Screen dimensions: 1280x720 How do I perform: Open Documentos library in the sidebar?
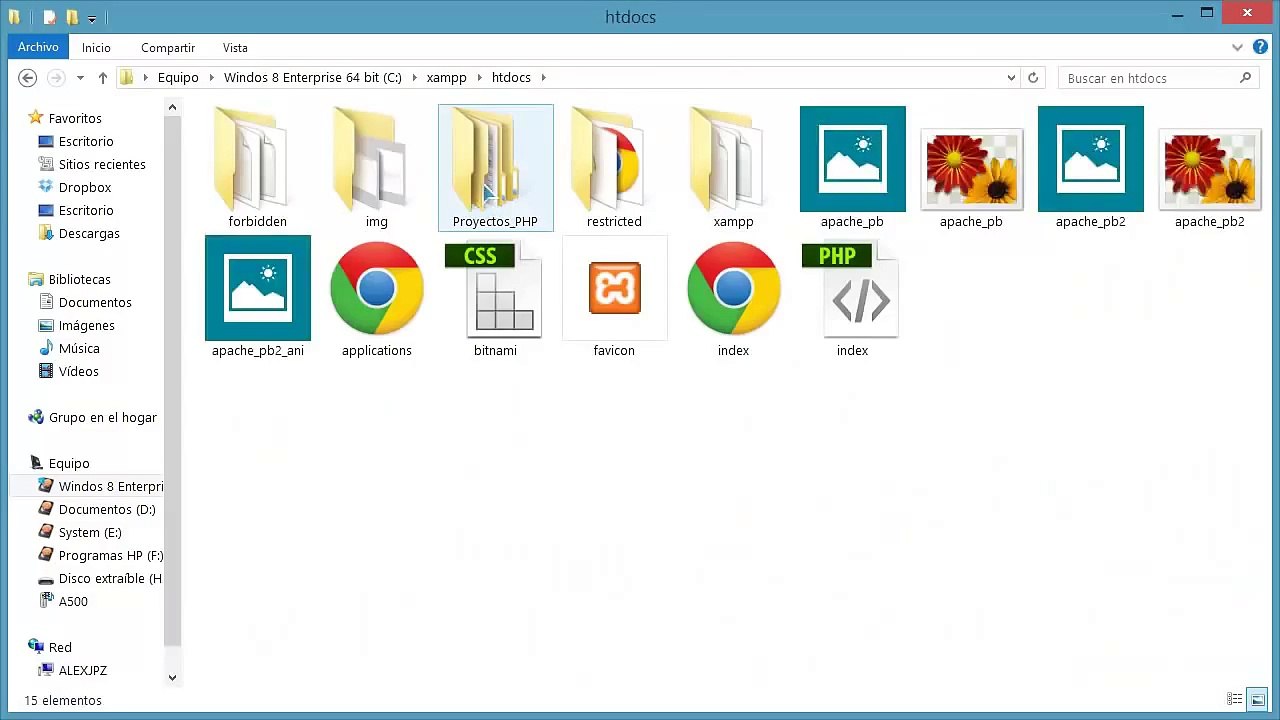tap(95, 302)
